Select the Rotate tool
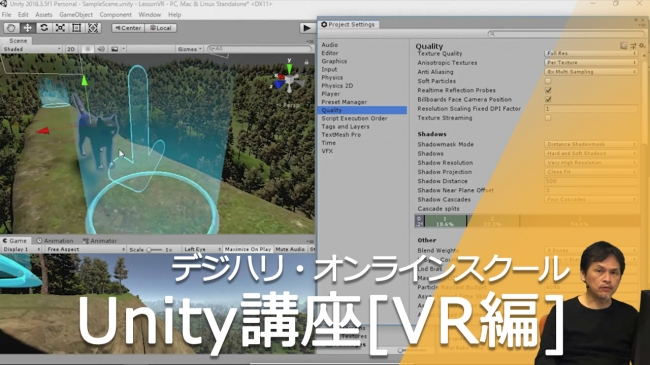Viewport: 650px width, 365px height. (44, 28)
